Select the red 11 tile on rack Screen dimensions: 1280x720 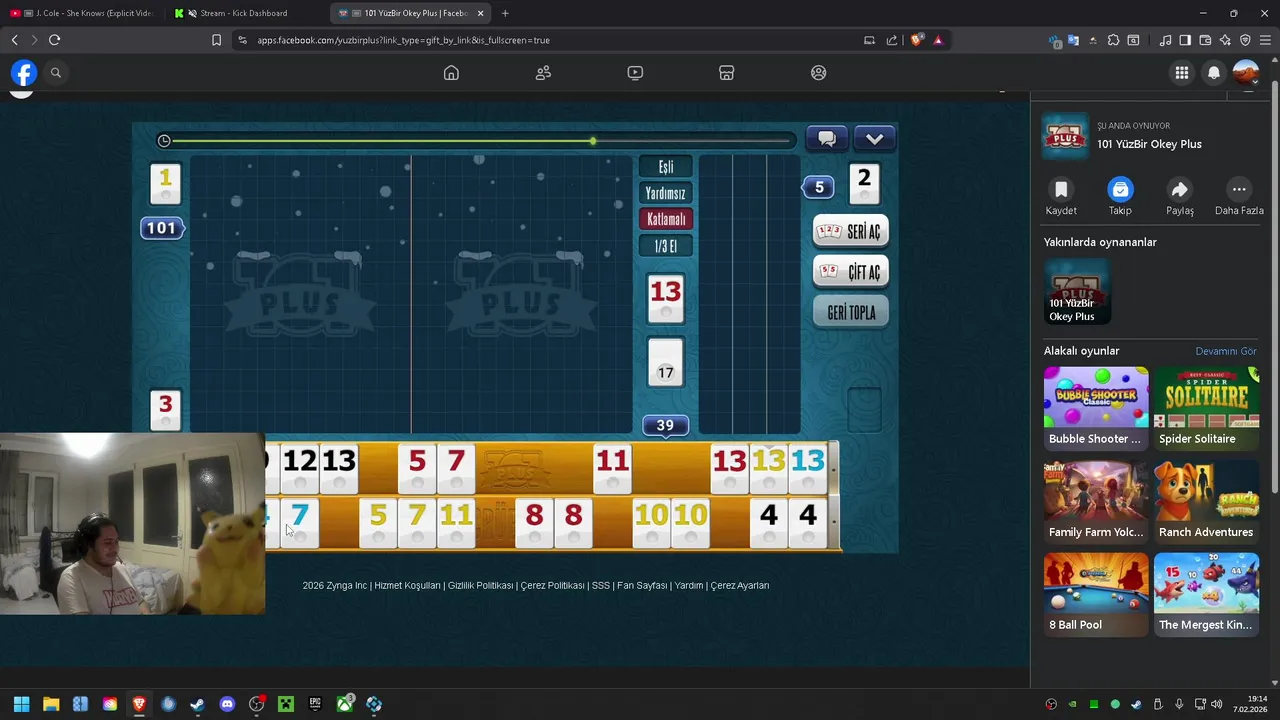click(613, 468)
